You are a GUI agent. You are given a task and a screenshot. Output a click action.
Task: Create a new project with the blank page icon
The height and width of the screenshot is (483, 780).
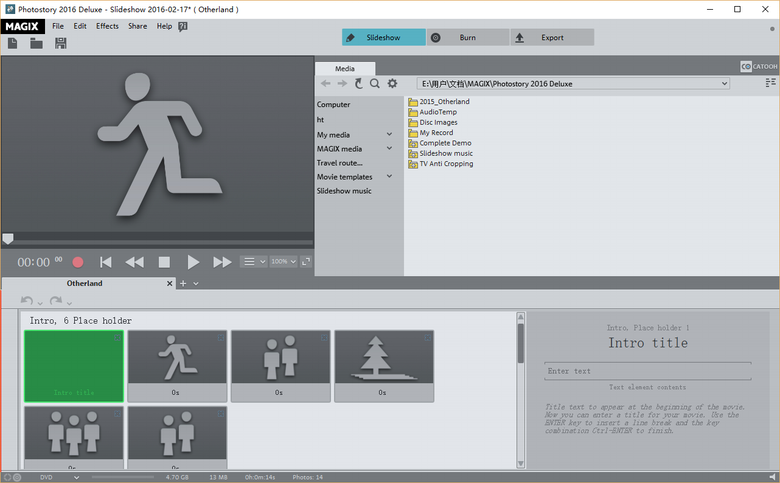(x=12, y=43)
